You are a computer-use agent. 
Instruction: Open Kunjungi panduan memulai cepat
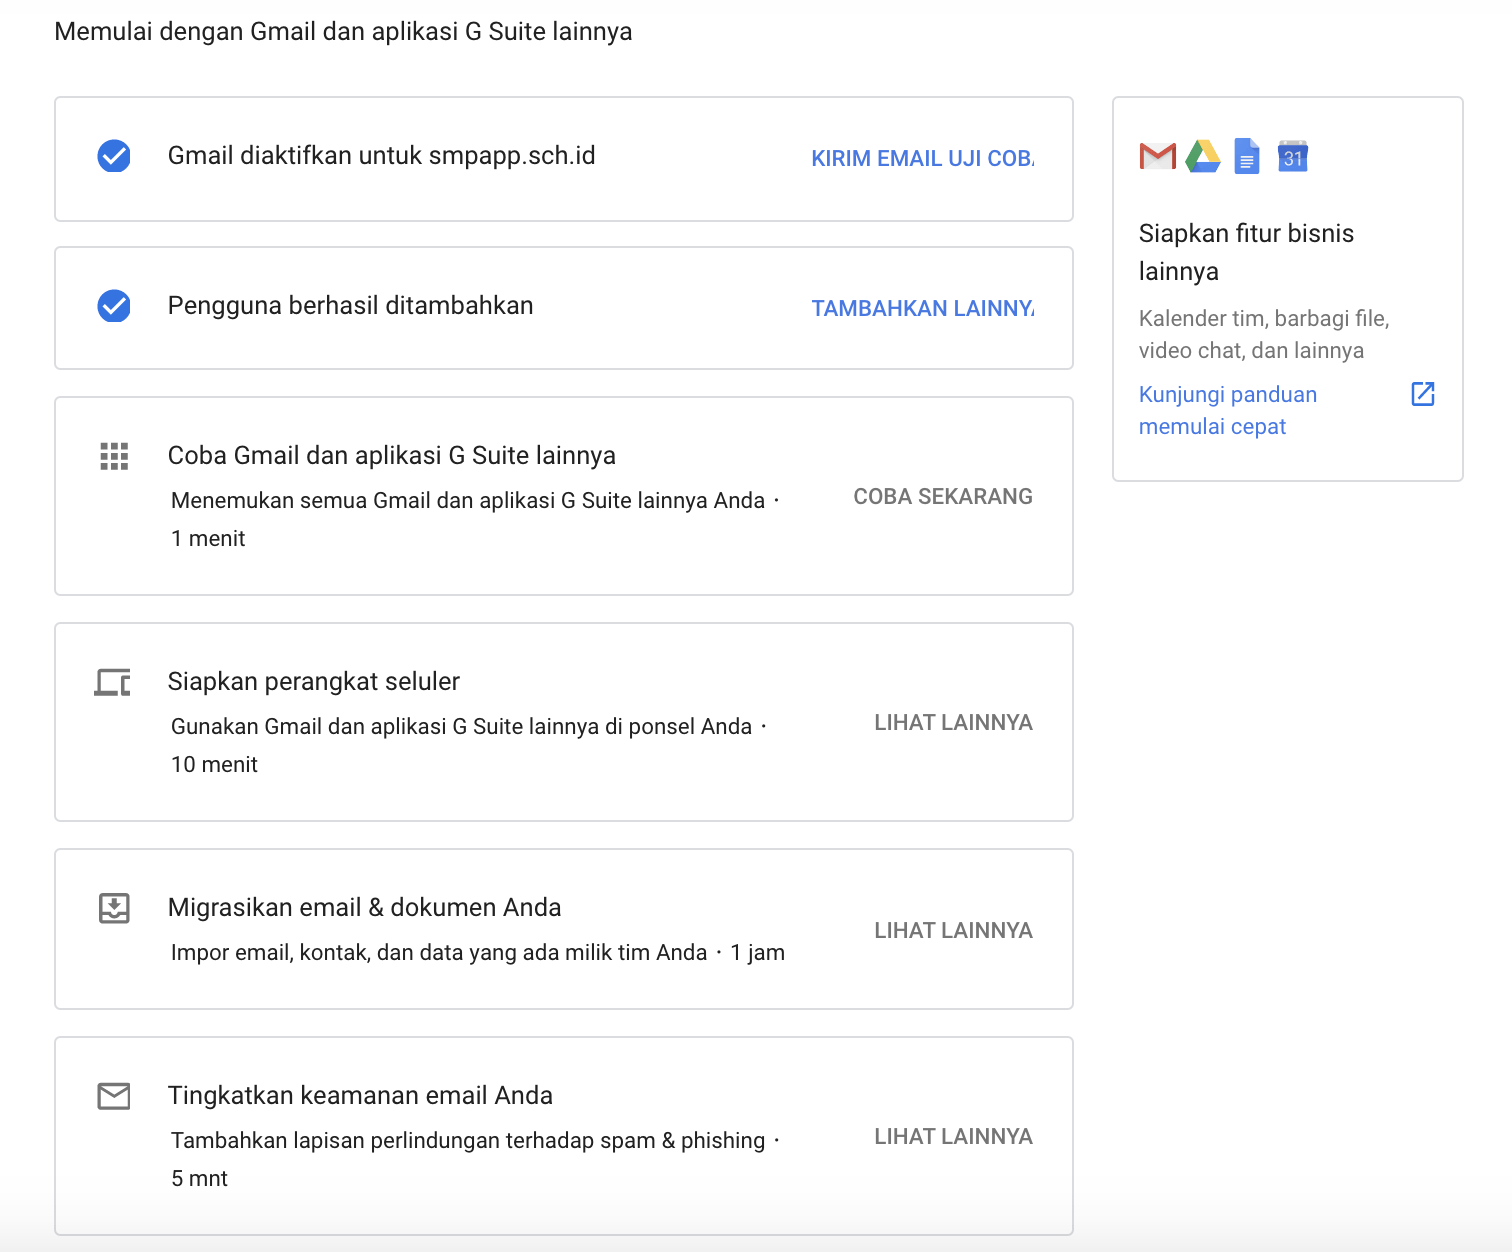click(1227, 410)
